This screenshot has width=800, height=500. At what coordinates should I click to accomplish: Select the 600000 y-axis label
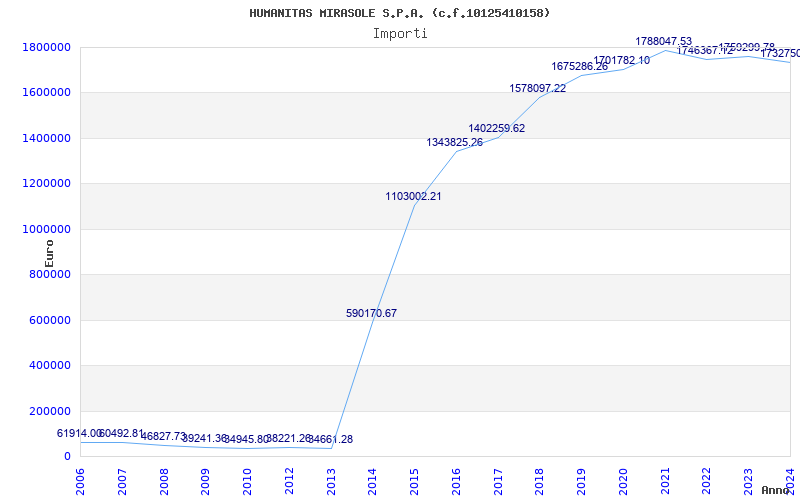tap(49, 320)
